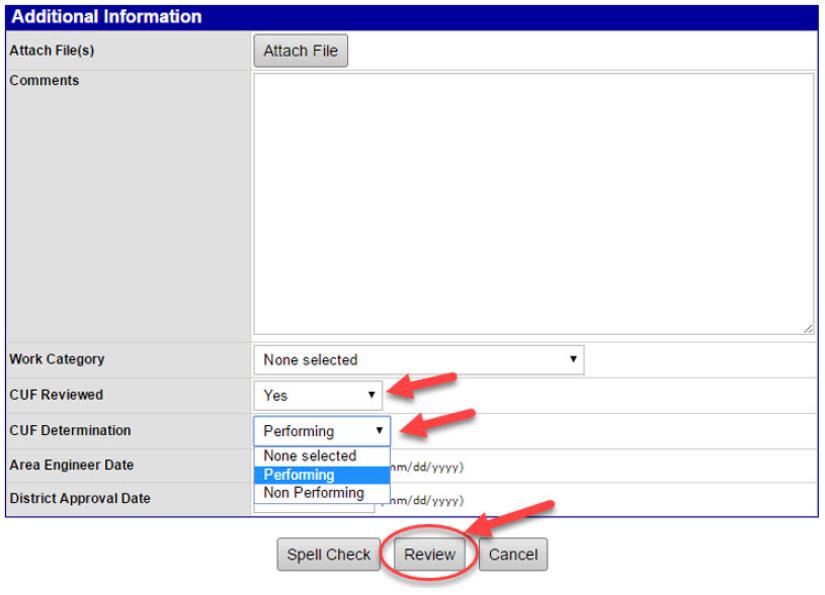Open the Work Category dropdown

pyautogui.click(x=418, y=359)
